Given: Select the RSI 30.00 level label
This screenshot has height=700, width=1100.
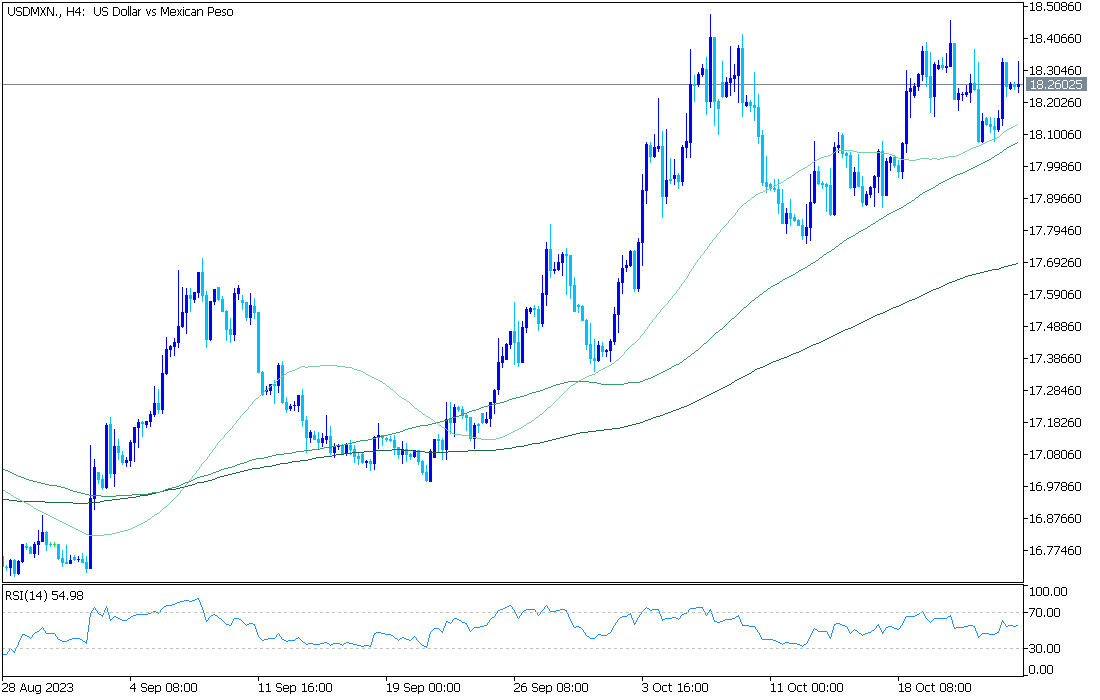Looking at the screenshot, I should [1044, 649].
